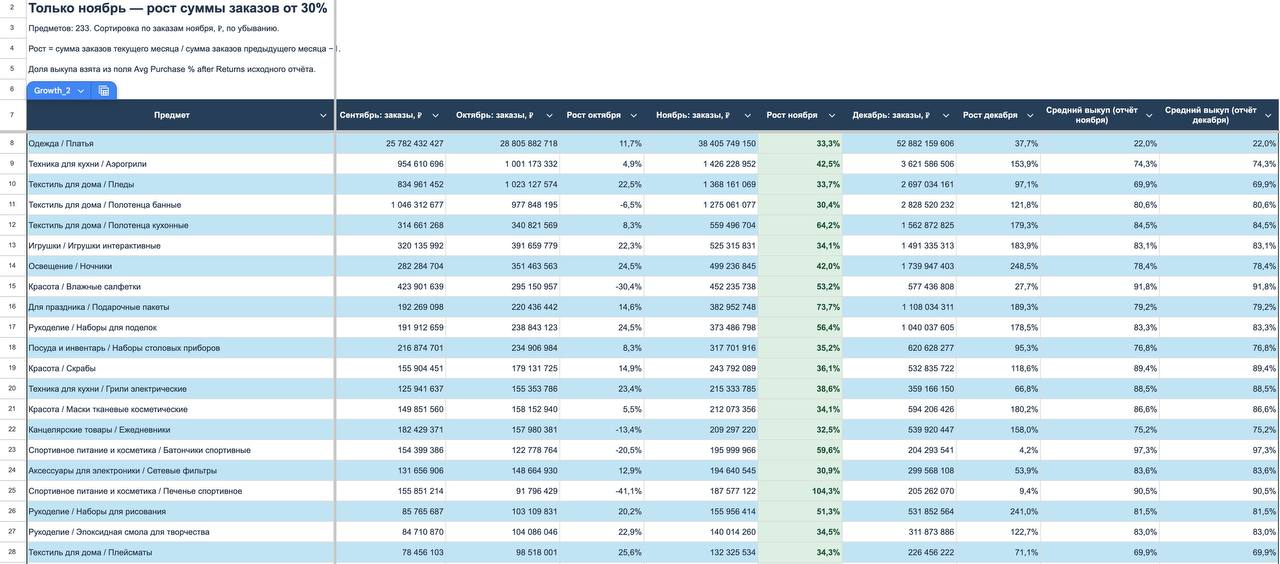1280x564 pixels.
Task: Open Ноябрь: заказы column dropdown arrow
Action: tap(747, 116)
